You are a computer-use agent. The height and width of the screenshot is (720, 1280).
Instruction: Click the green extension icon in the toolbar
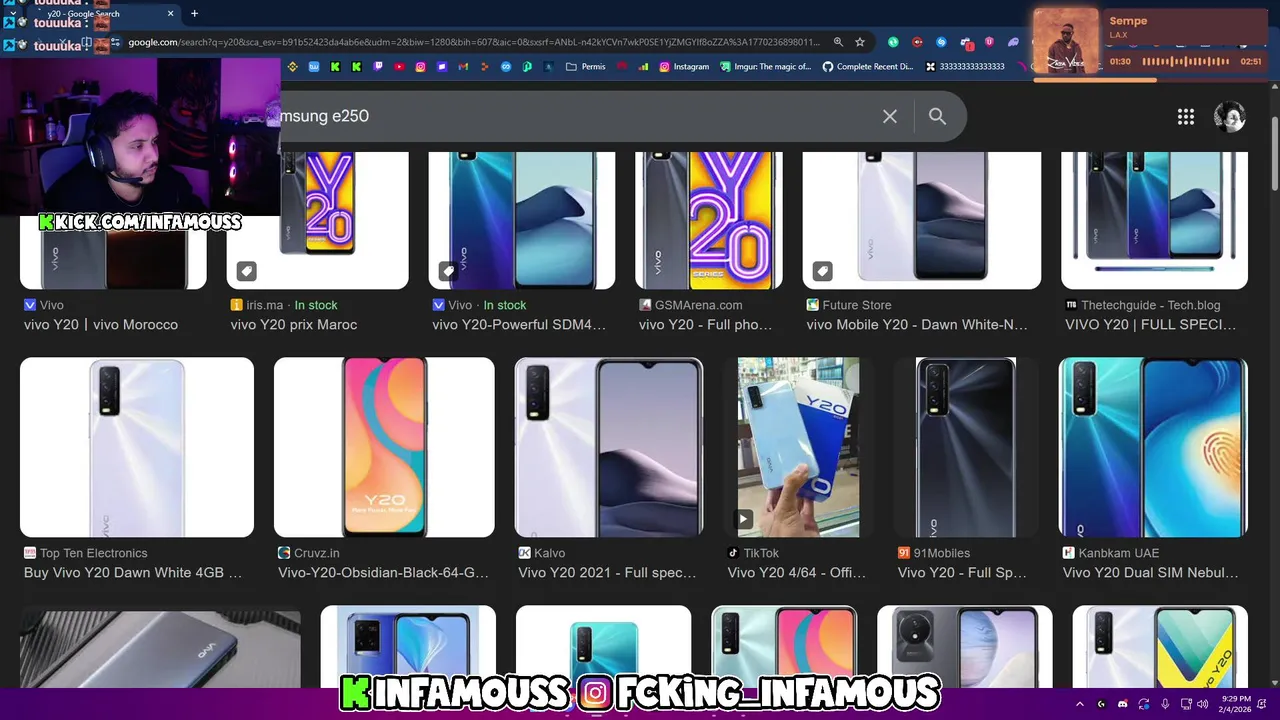click(x=893, y=42)
